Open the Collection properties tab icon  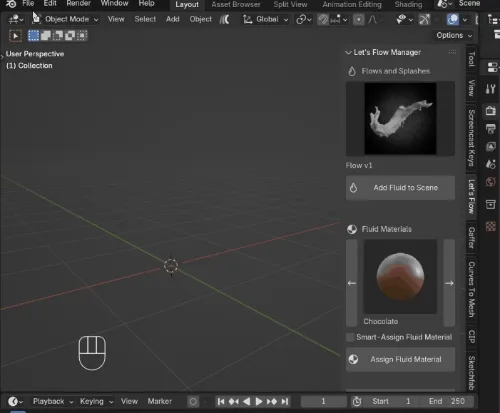(x=490, y=204)
